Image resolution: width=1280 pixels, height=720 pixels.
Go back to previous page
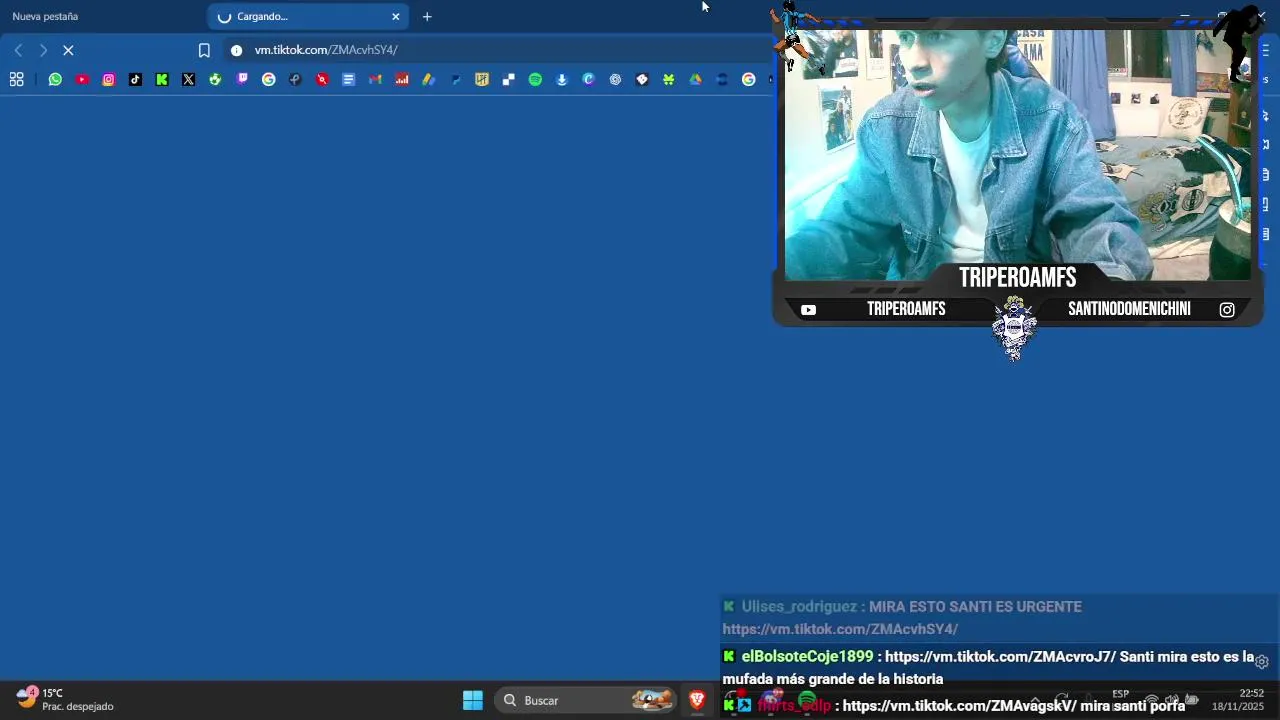point(18,50)
